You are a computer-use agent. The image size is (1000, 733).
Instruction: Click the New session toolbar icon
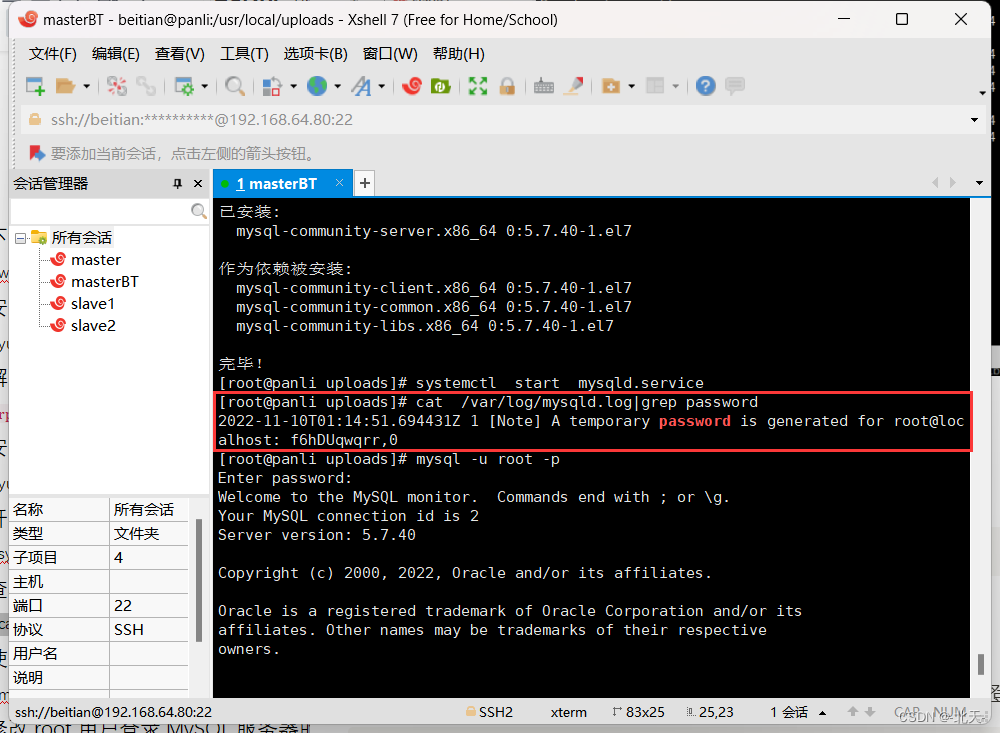35,85
